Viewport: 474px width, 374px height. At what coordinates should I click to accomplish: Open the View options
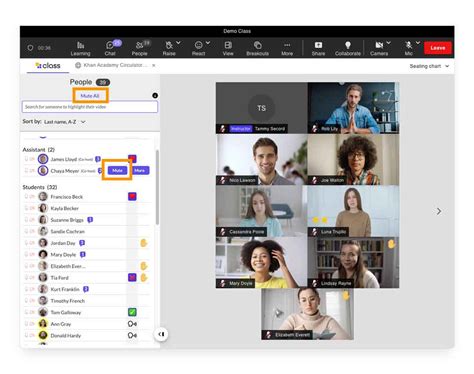228,48
